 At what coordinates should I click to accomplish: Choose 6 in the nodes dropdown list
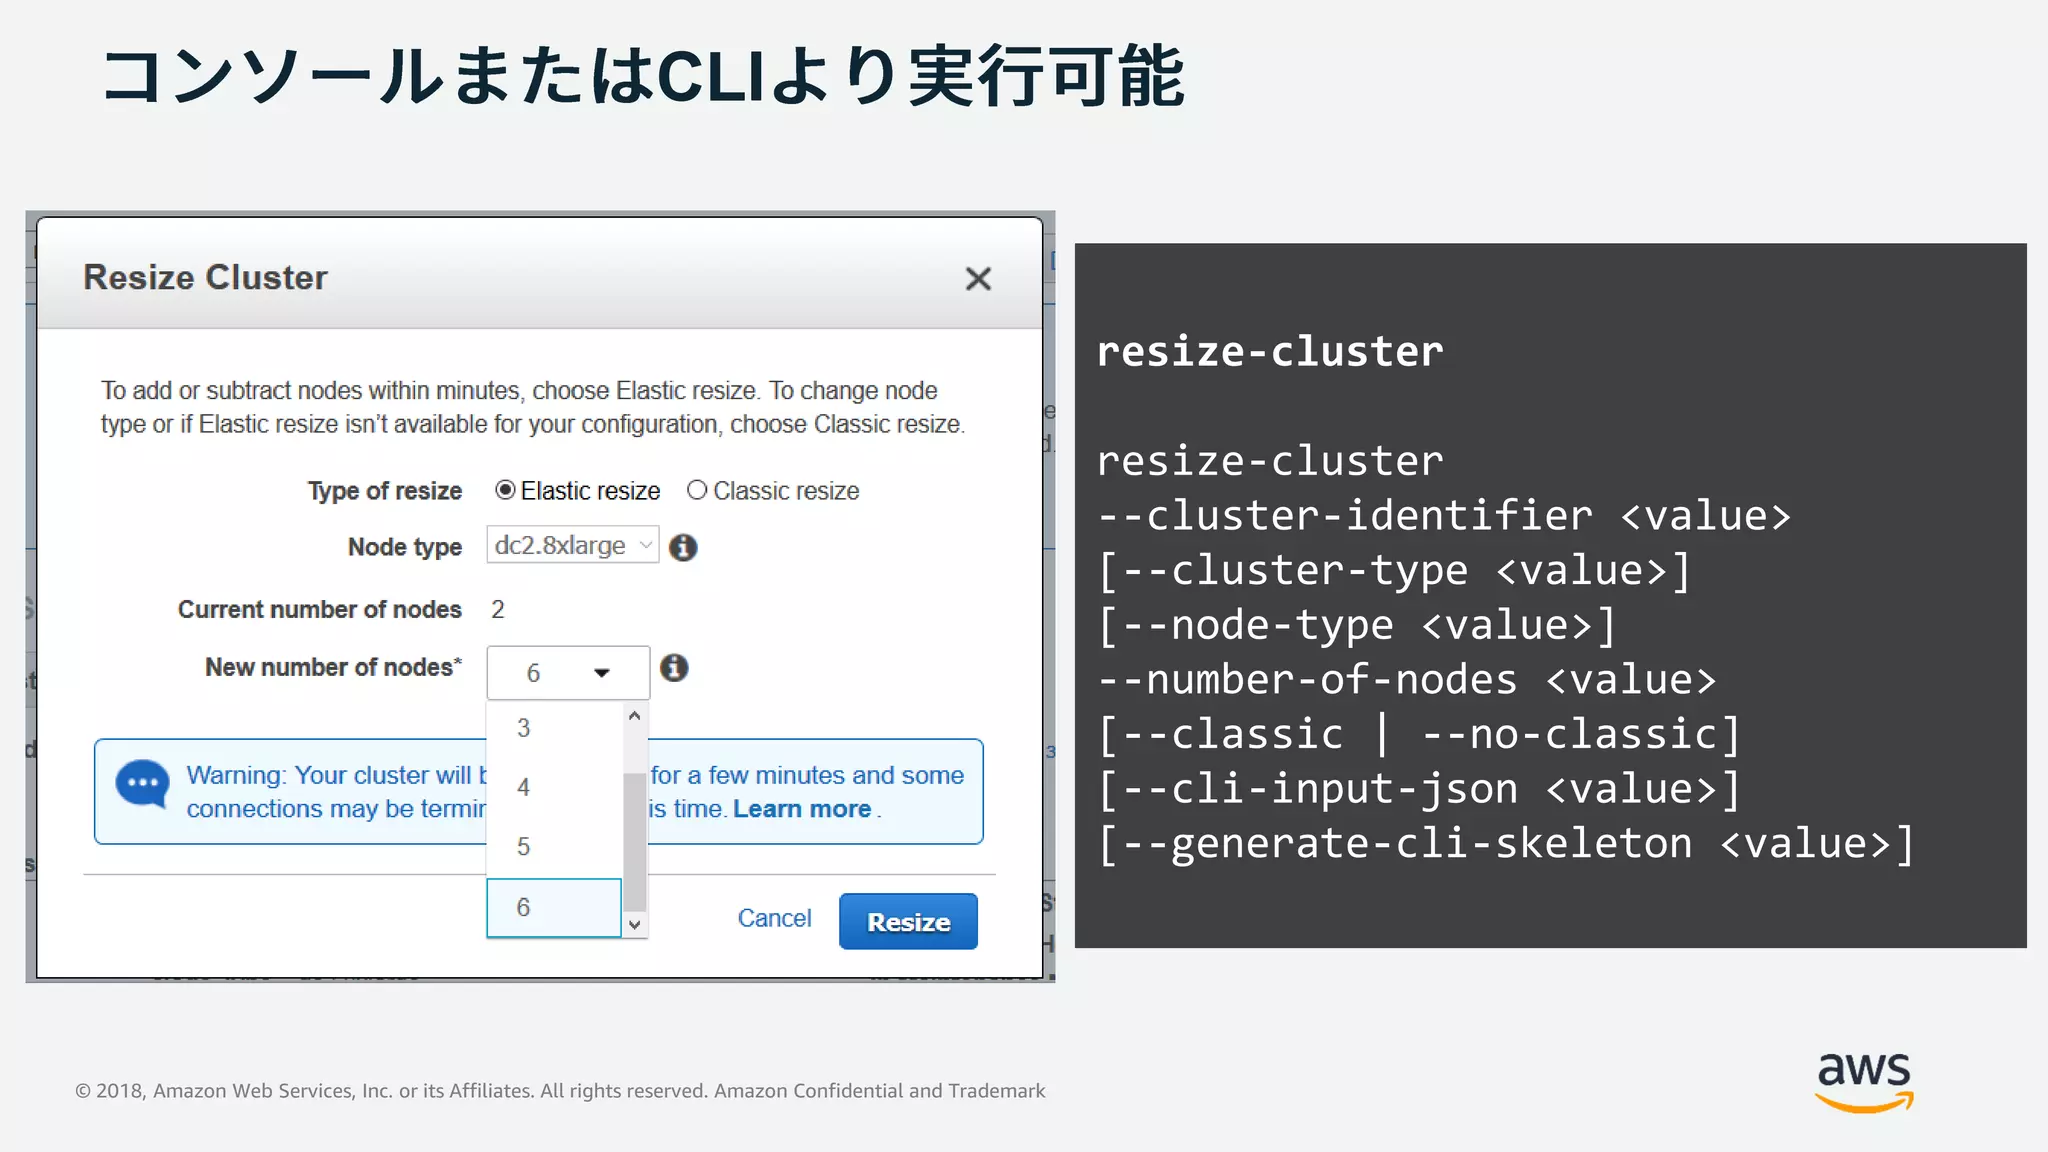[554, 907]
